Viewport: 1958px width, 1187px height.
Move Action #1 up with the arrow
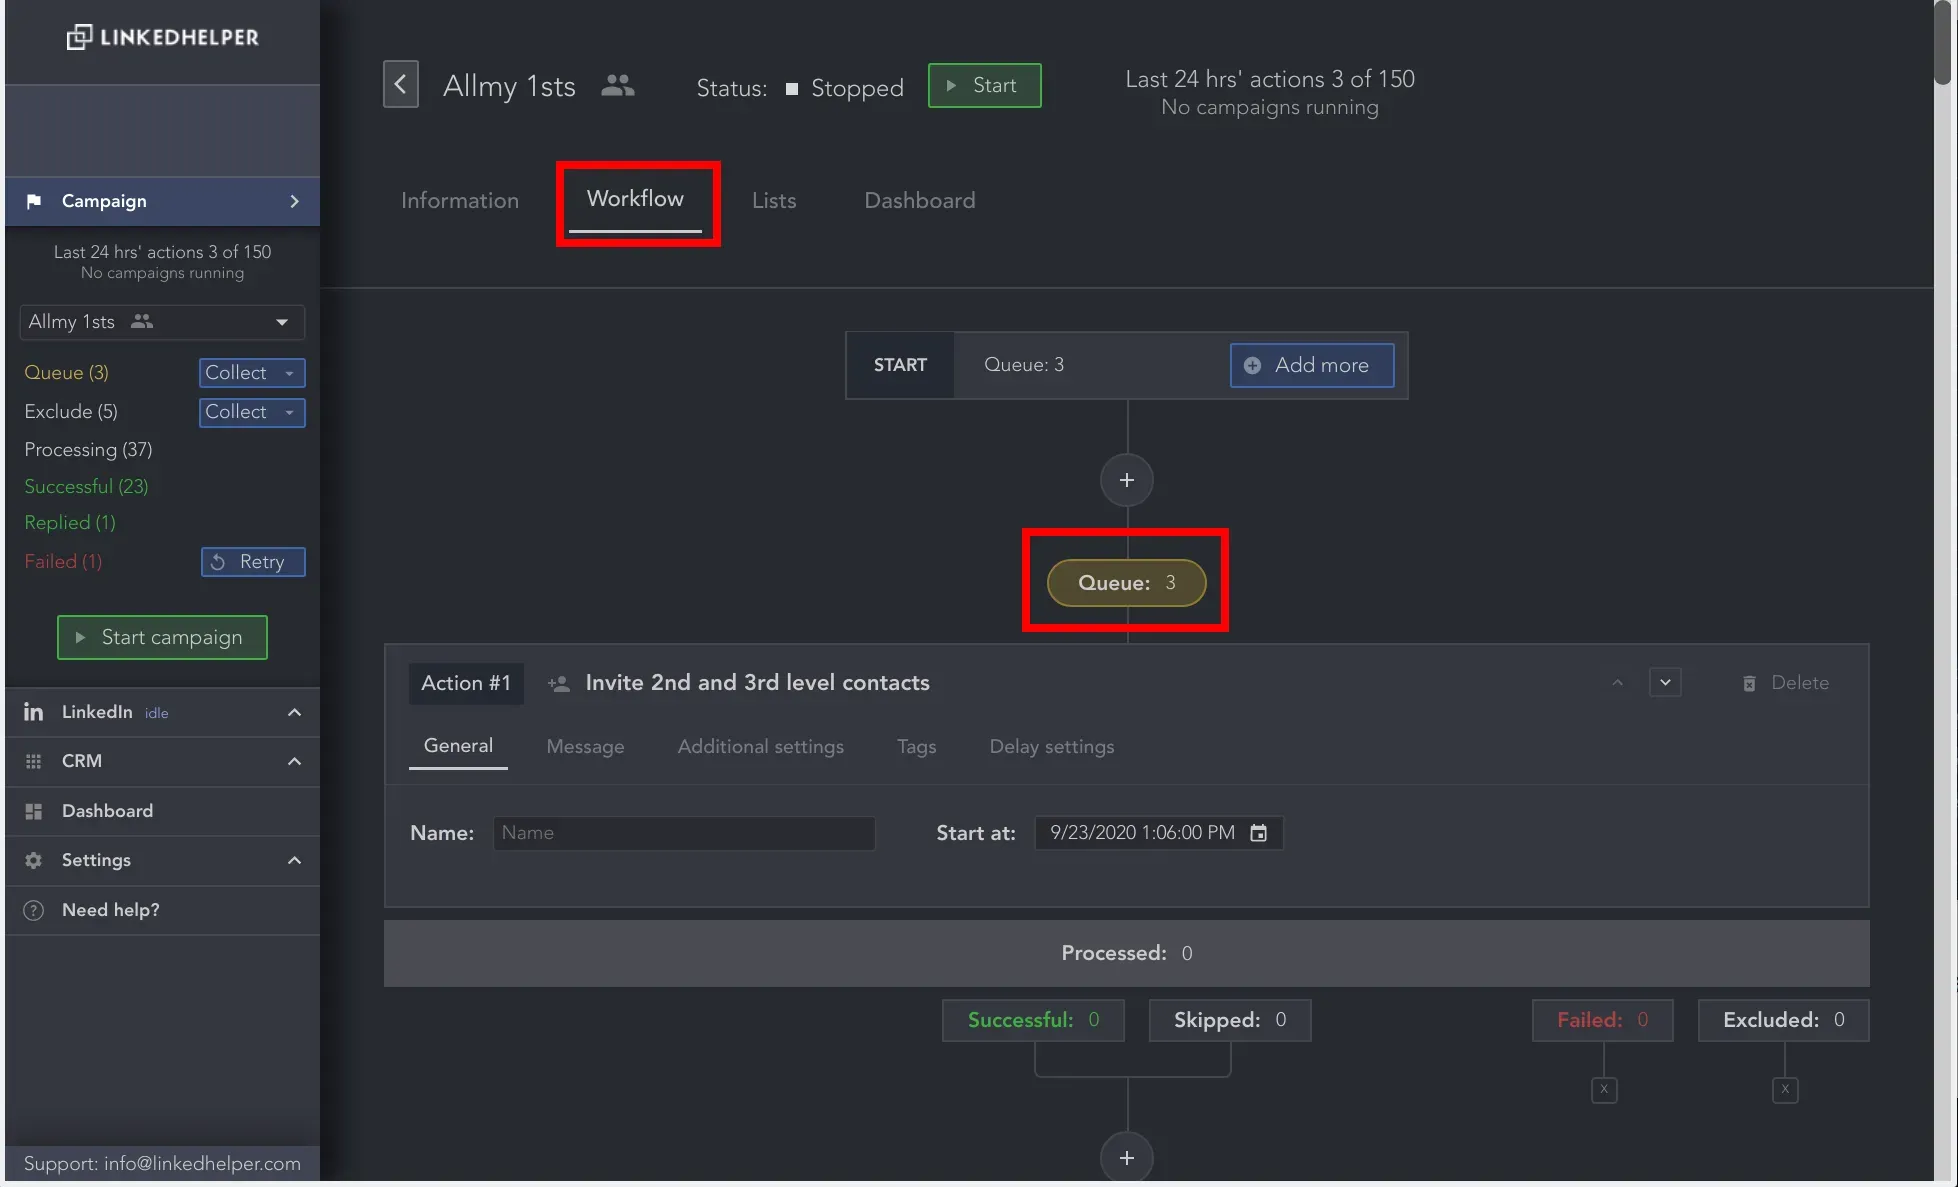(1617, 683)
